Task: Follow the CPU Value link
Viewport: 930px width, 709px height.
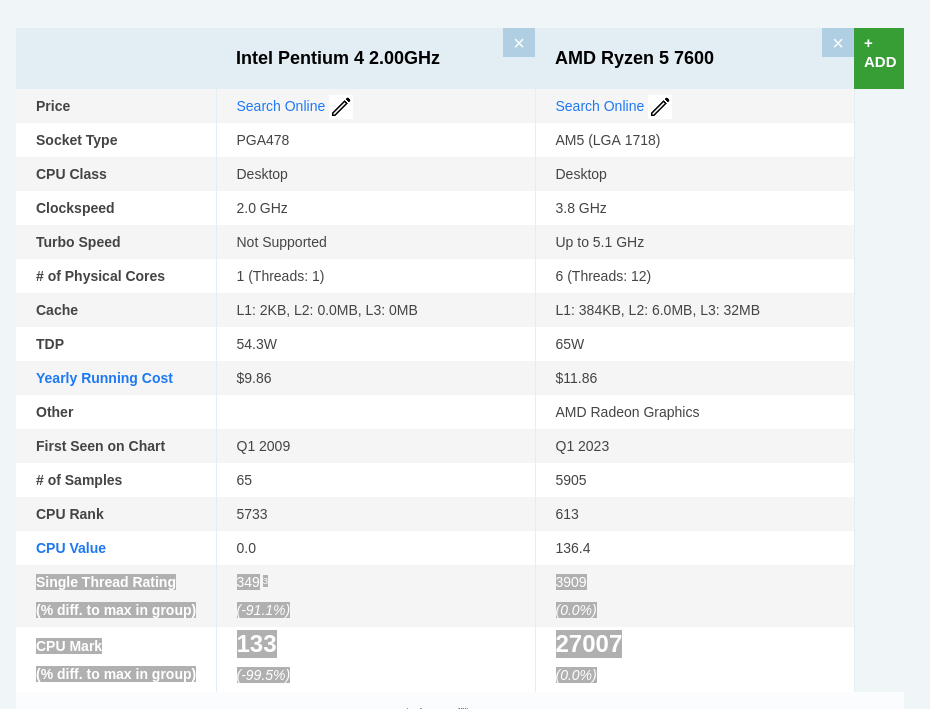Action: 71,548
